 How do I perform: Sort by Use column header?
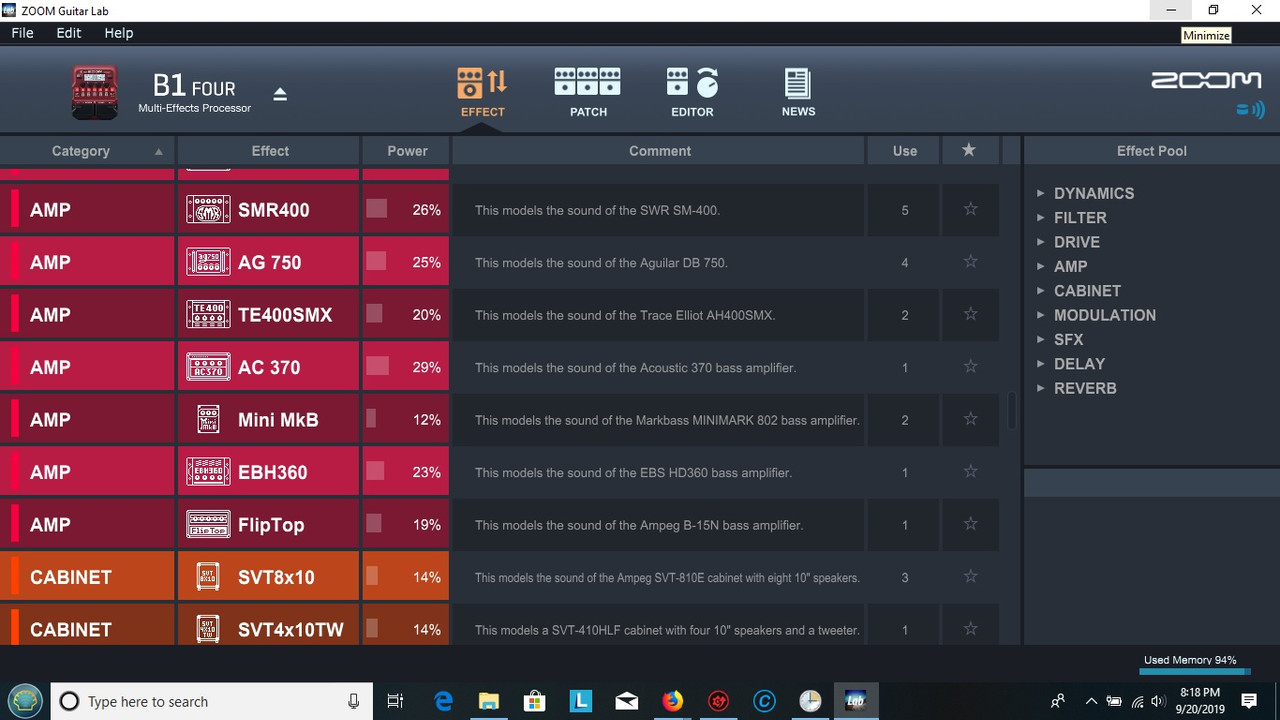pos(904,151)
